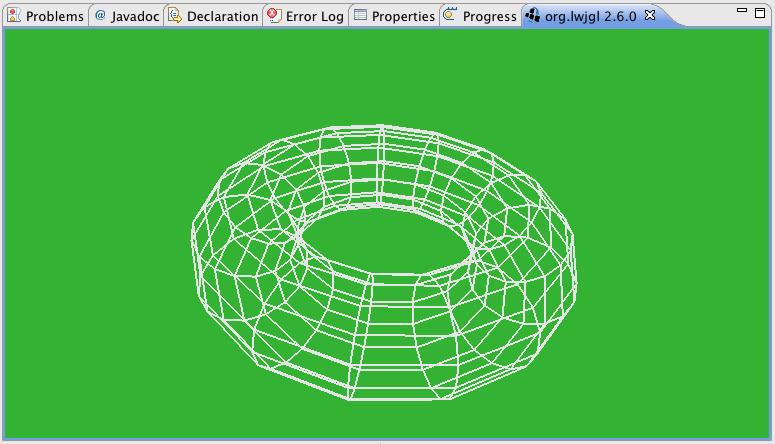Viewport: 775px width, 444px height.
Task: Click the Progress tab icon
Action: pyautogui.click(x=450, y=14)
